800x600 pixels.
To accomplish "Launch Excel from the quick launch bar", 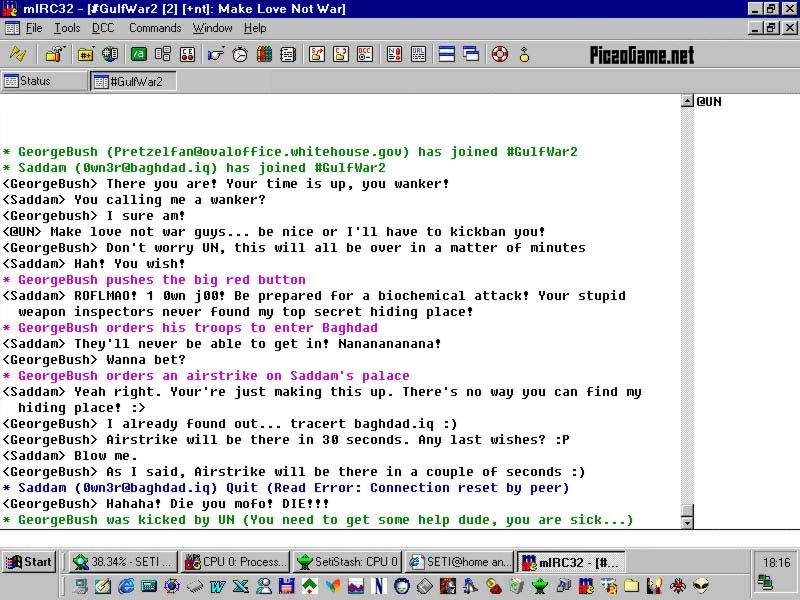I will [x=241, y=586].
